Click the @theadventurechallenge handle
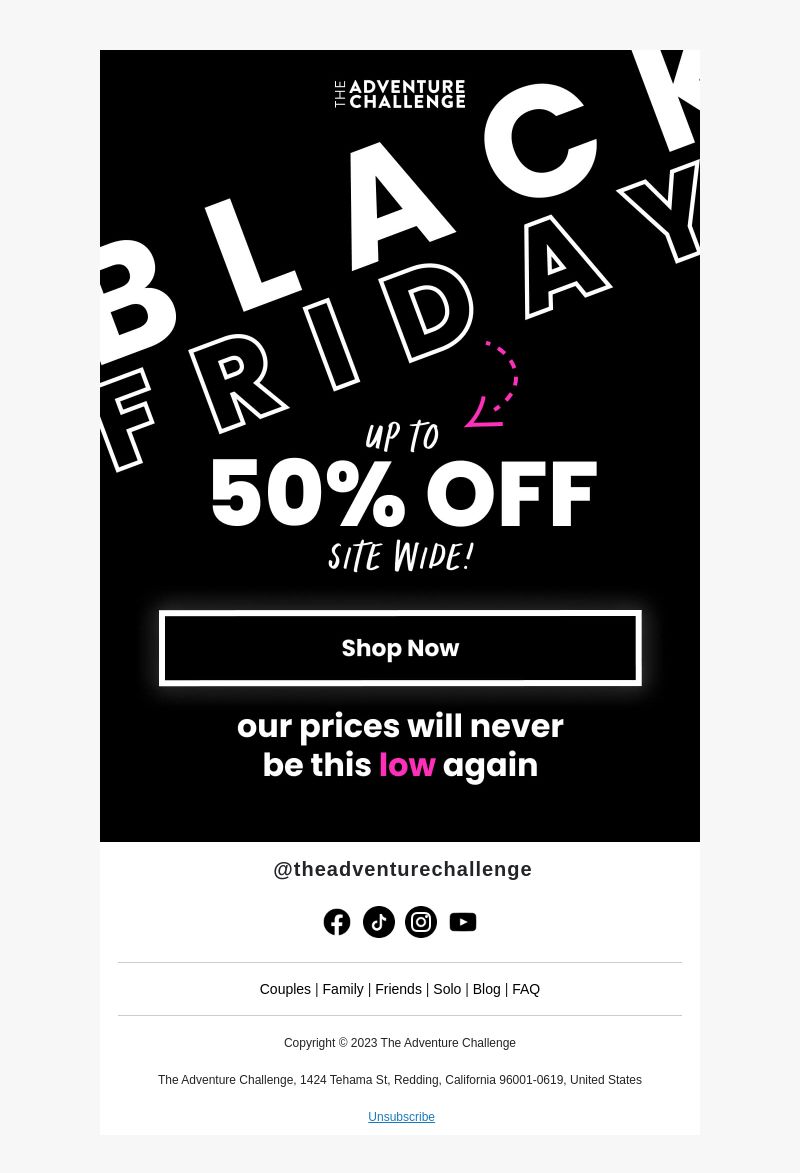Viewport: 800px width, 1173px height. point(403,869)
